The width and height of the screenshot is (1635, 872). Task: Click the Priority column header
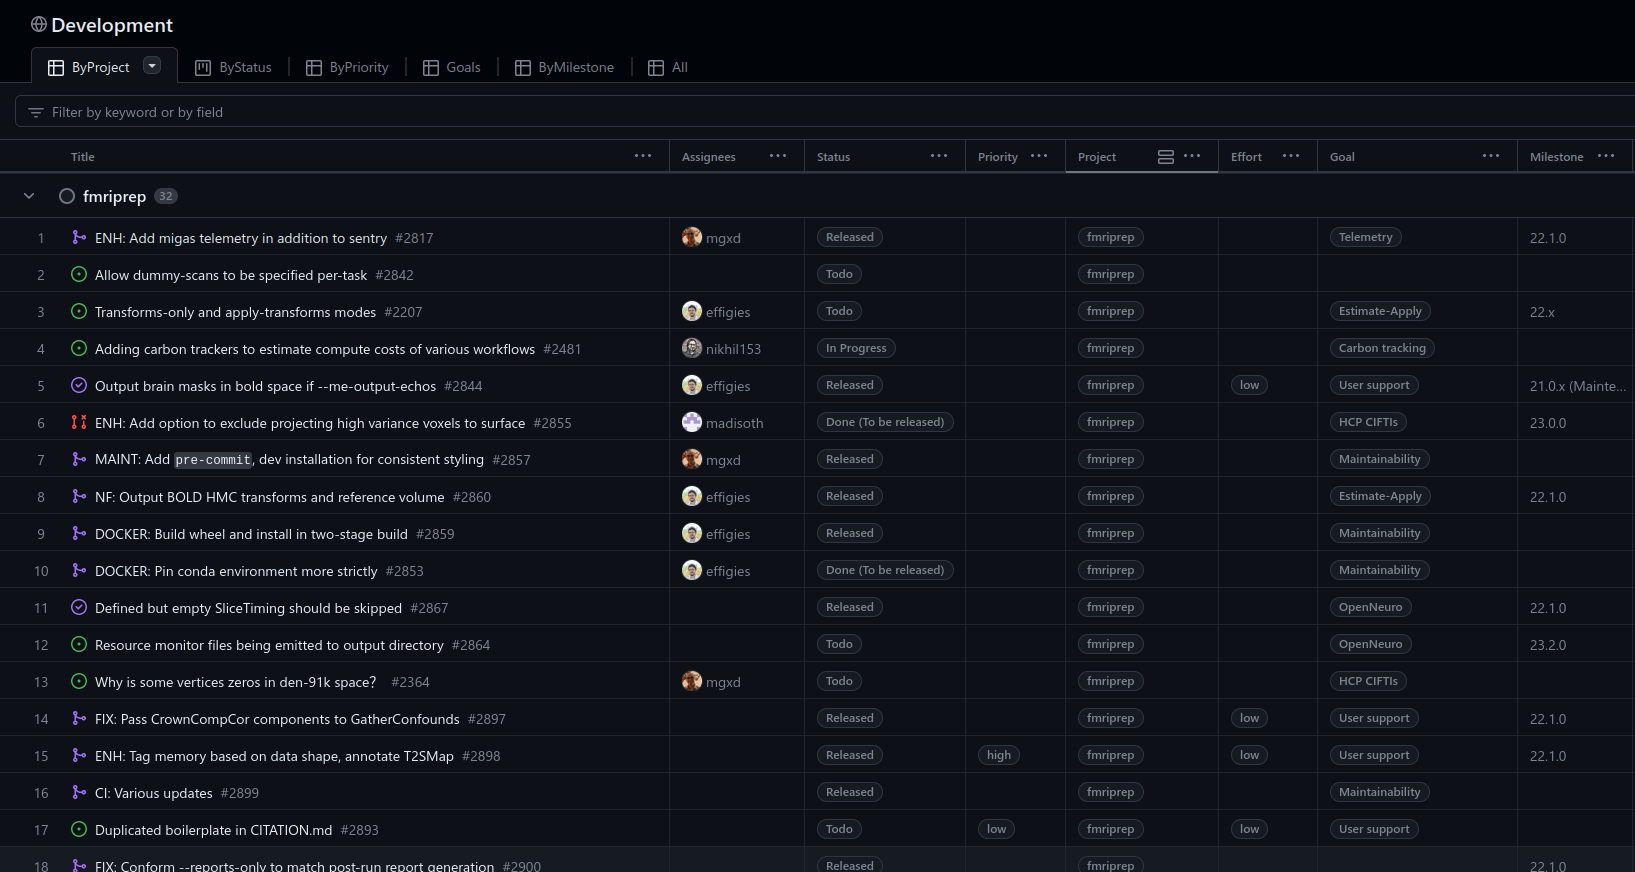[998, 157]
